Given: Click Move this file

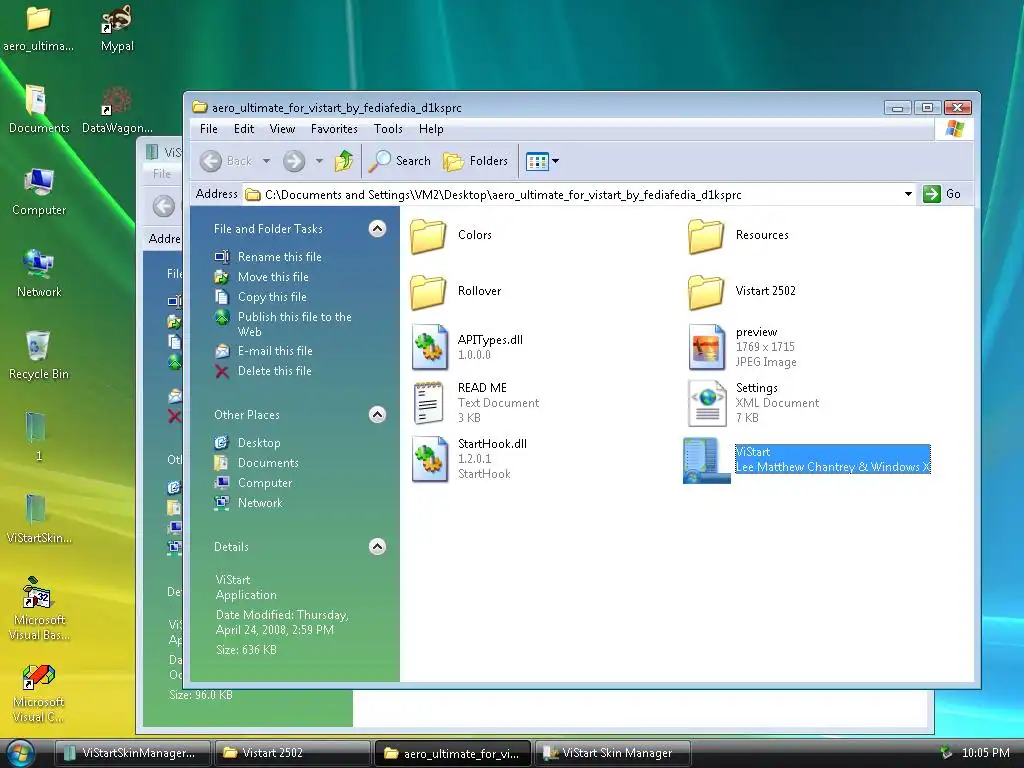Looking at the screenshot, I should tap(273, 277).
